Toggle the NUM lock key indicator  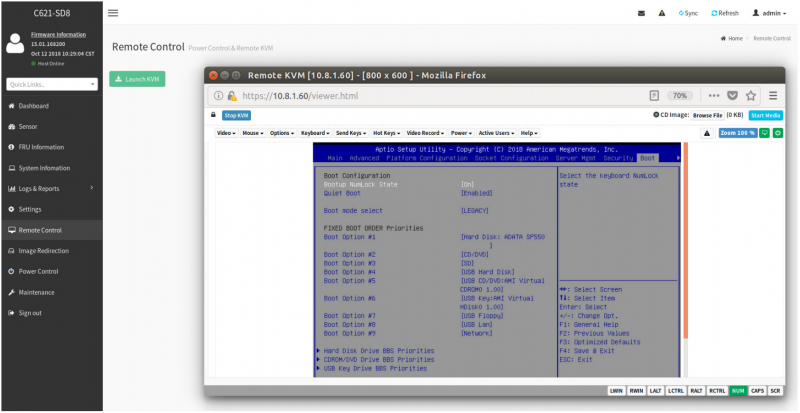point(738,390)
